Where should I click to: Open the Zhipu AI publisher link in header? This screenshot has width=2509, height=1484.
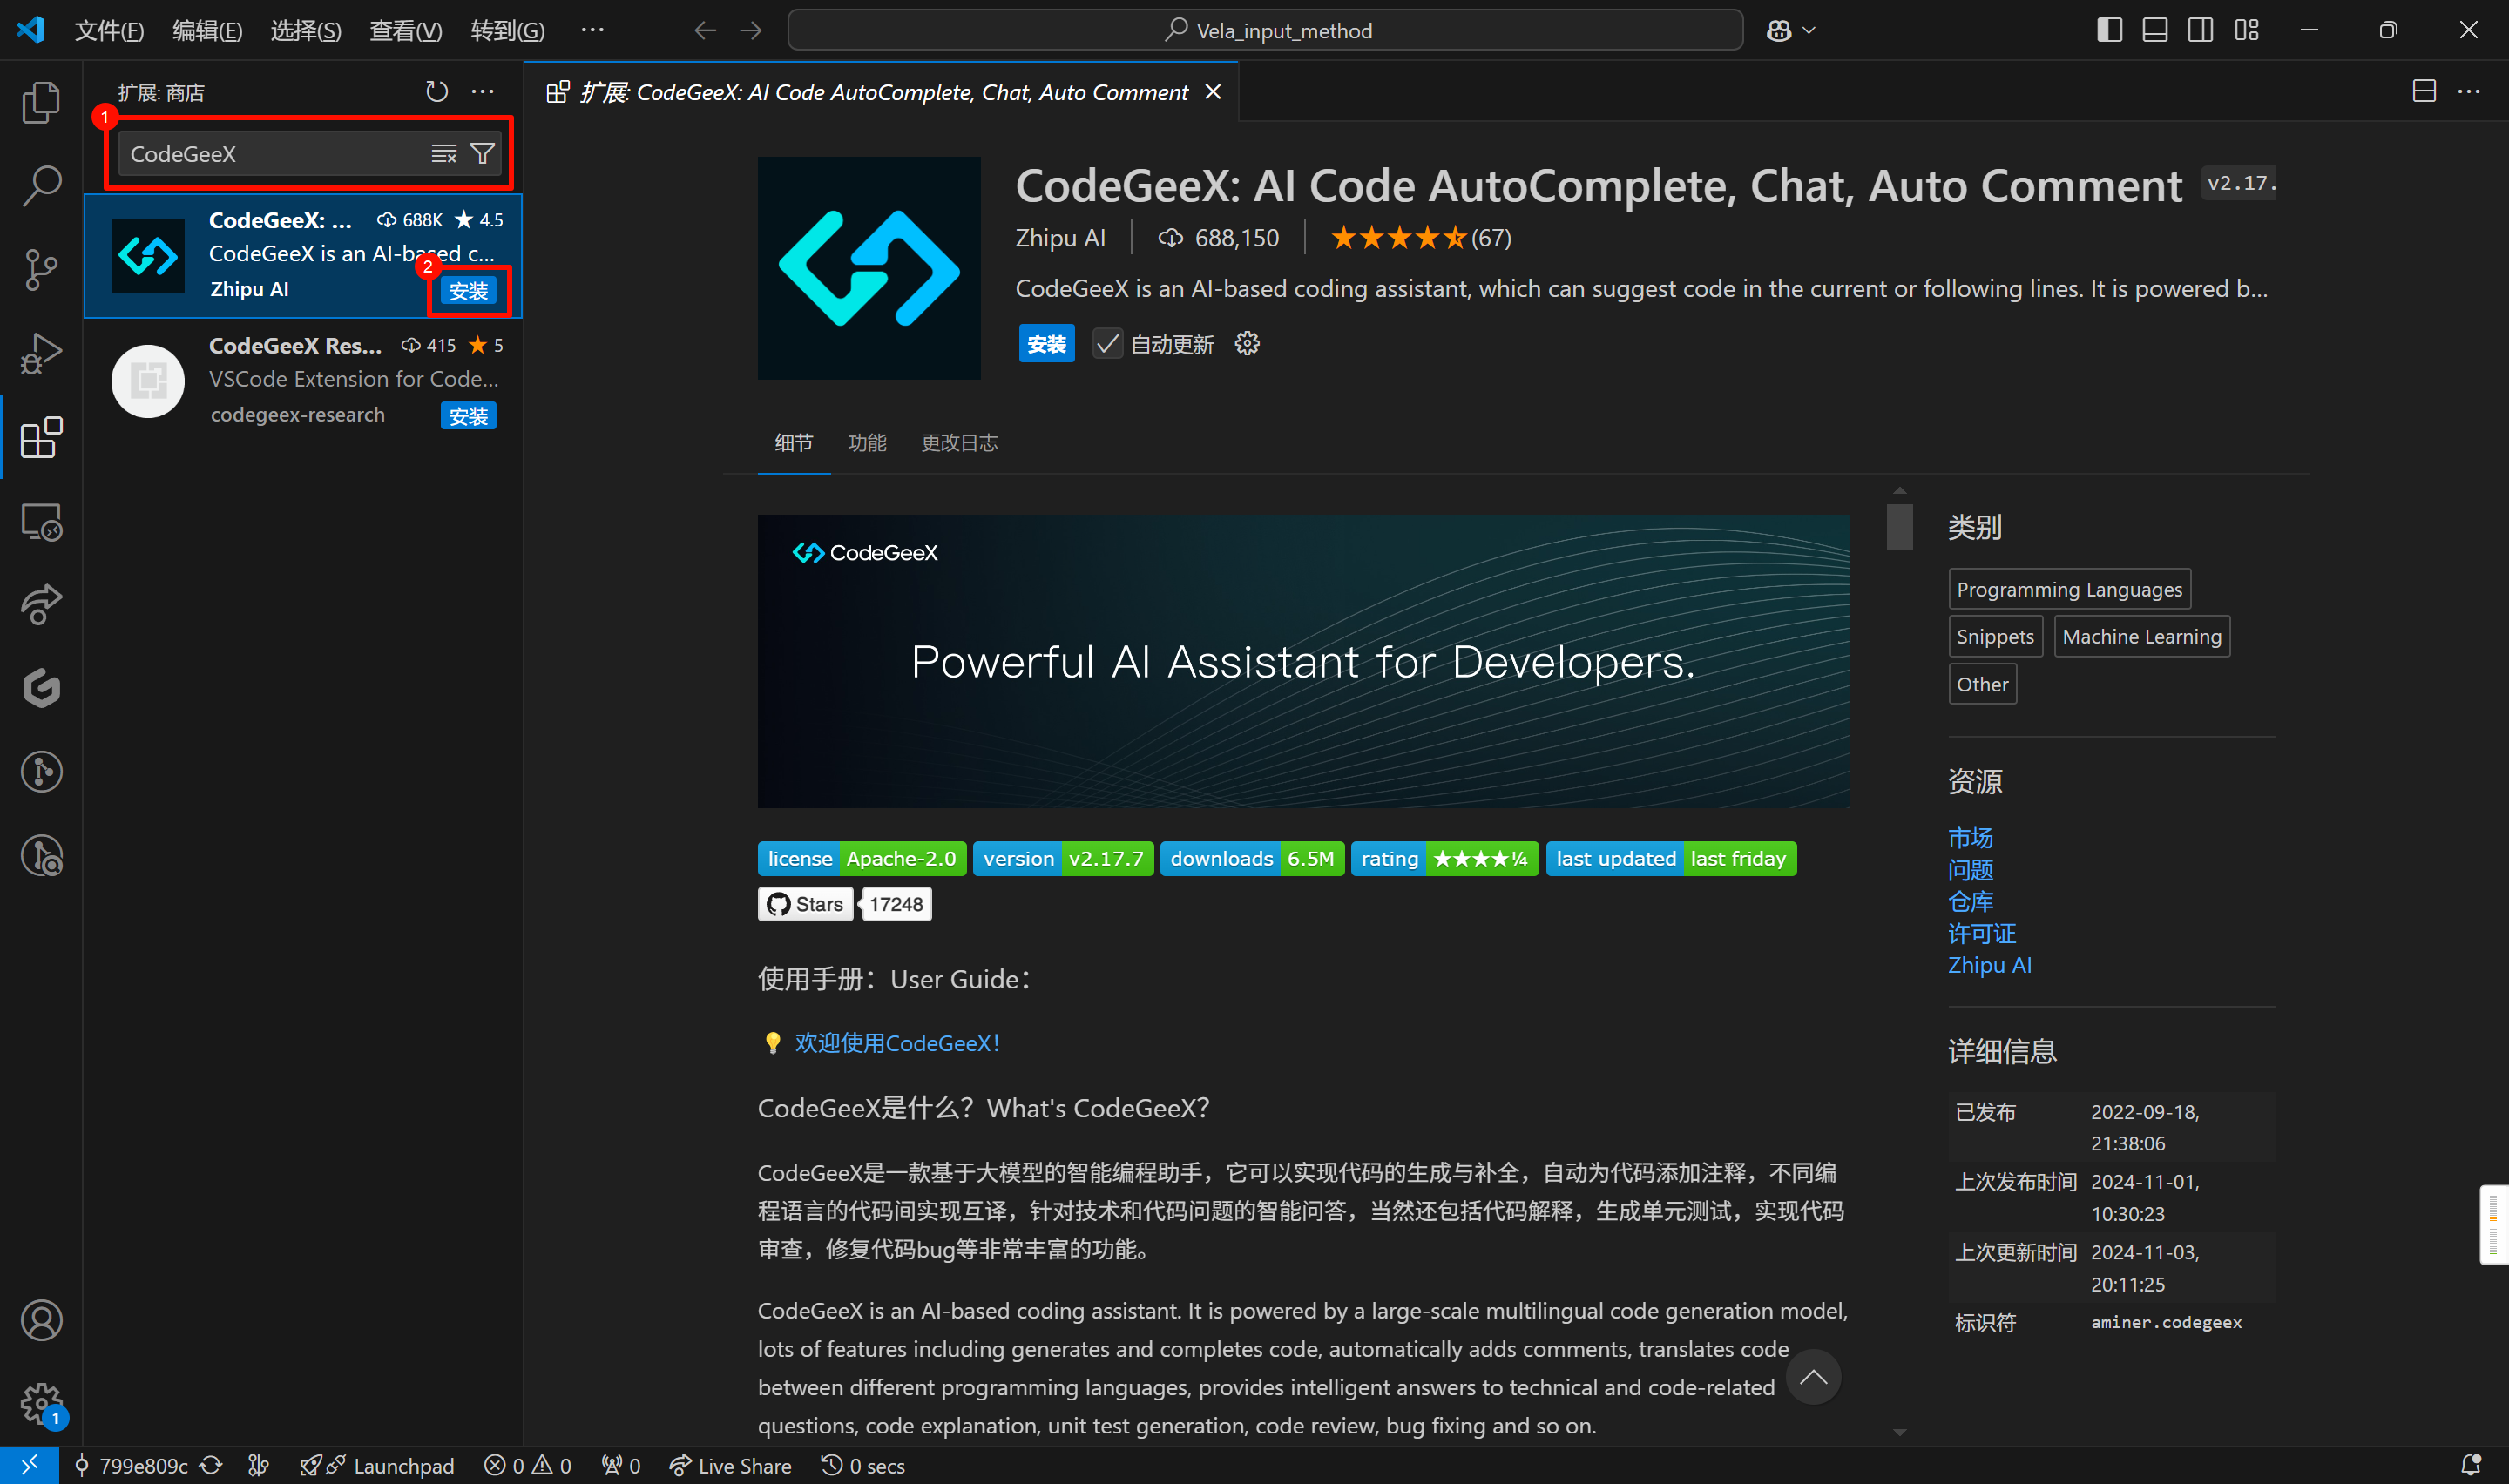[x=1060, y=238]
